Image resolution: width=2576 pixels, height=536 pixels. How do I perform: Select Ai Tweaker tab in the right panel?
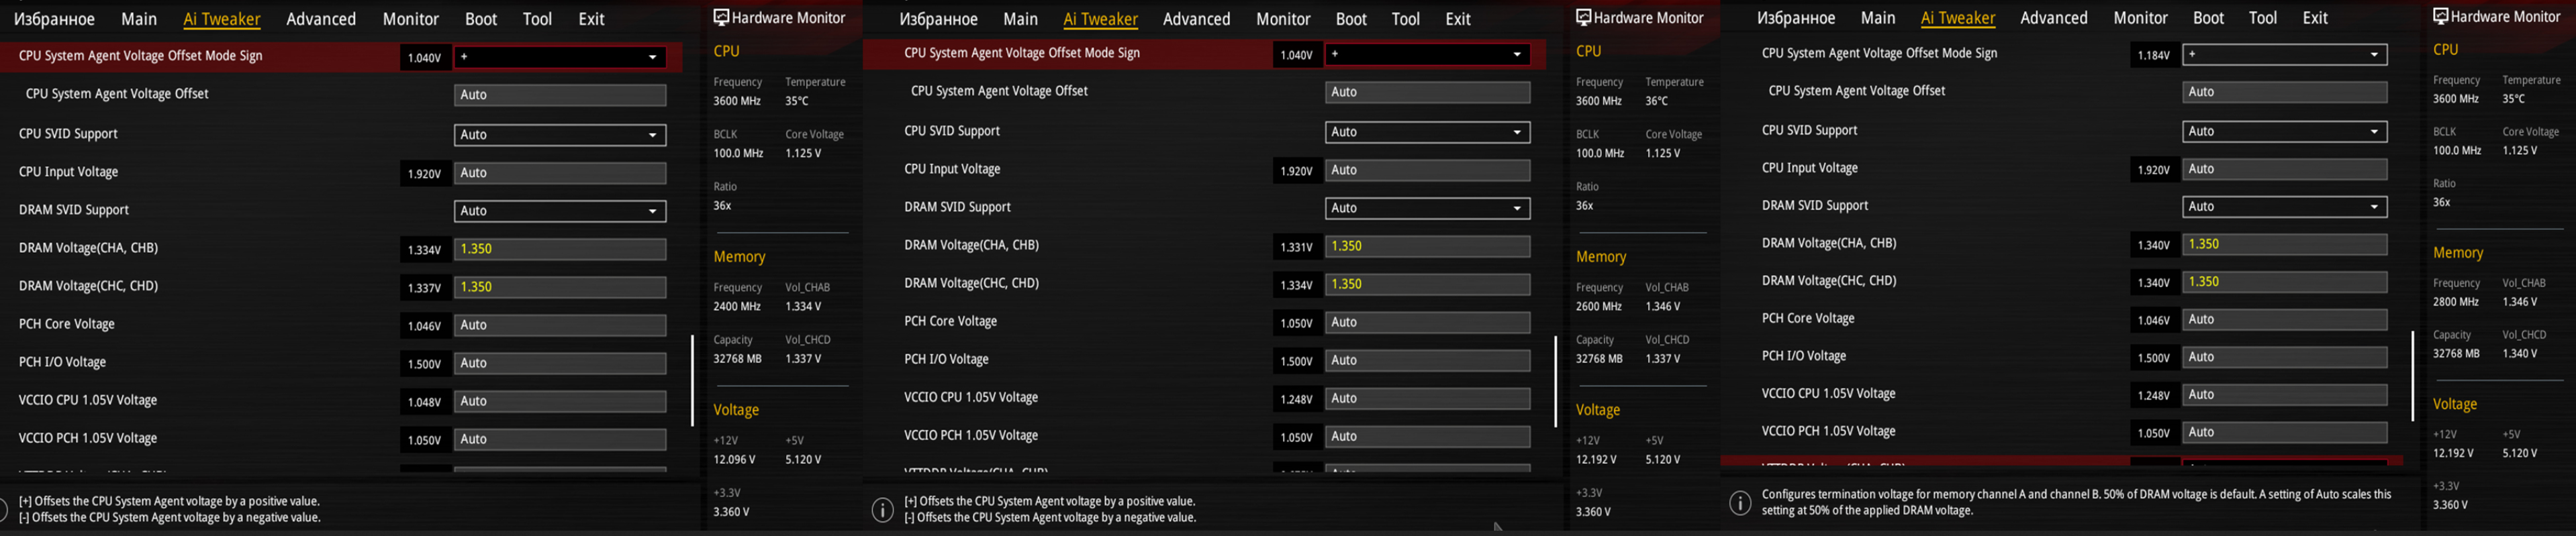[x=1958, y=18]
